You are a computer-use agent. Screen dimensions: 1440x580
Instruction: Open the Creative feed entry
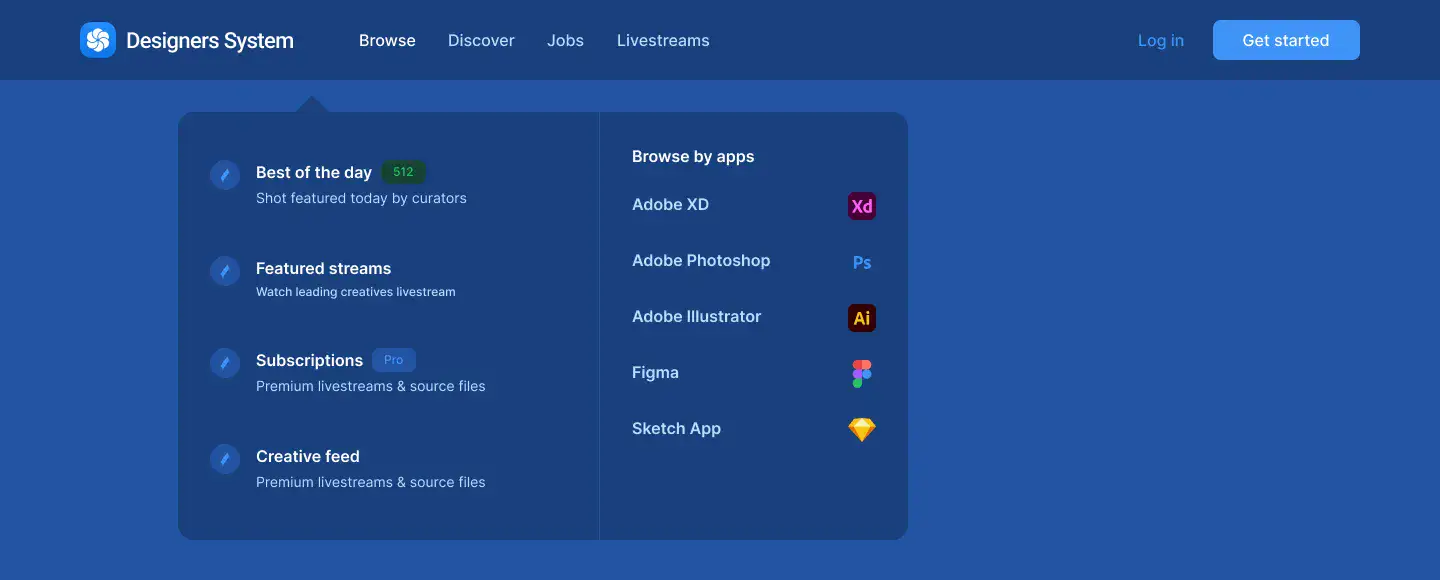(308, 456)
